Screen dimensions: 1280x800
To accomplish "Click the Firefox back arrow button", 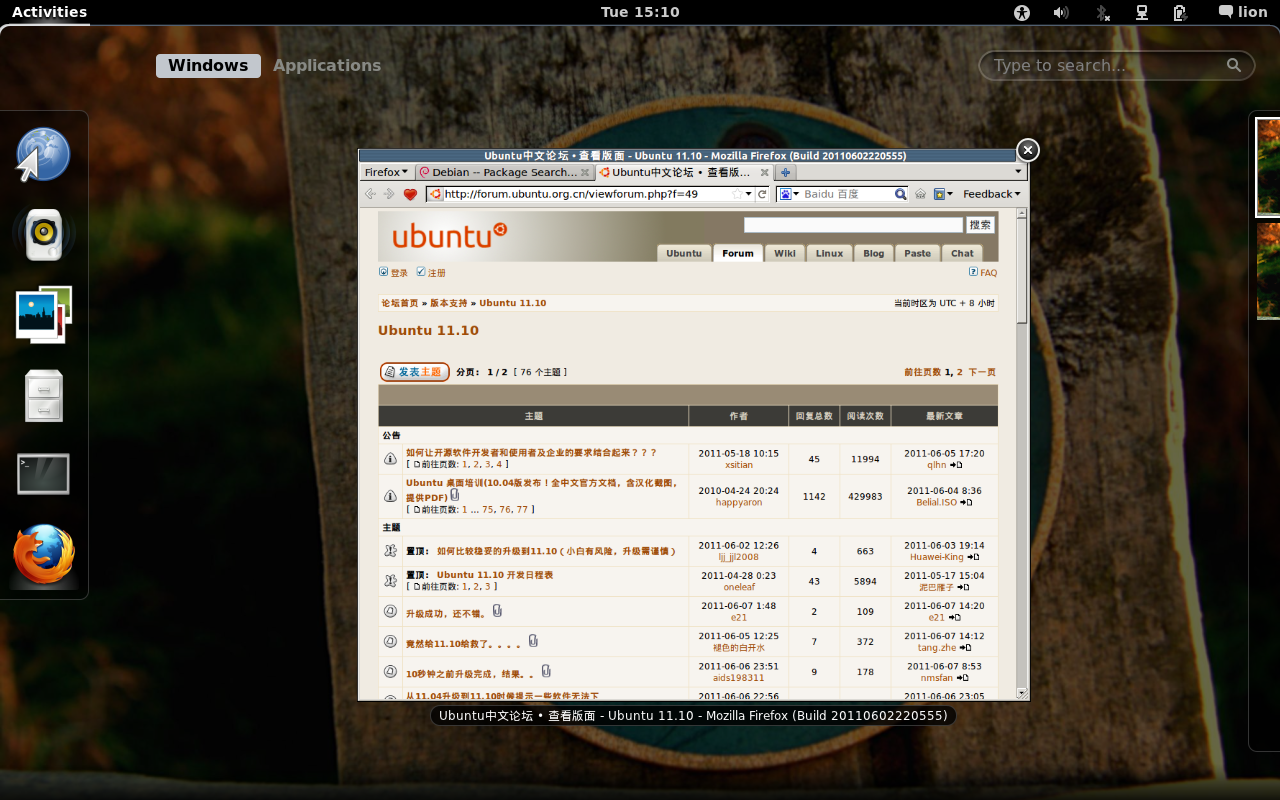I will click(370, 194).
